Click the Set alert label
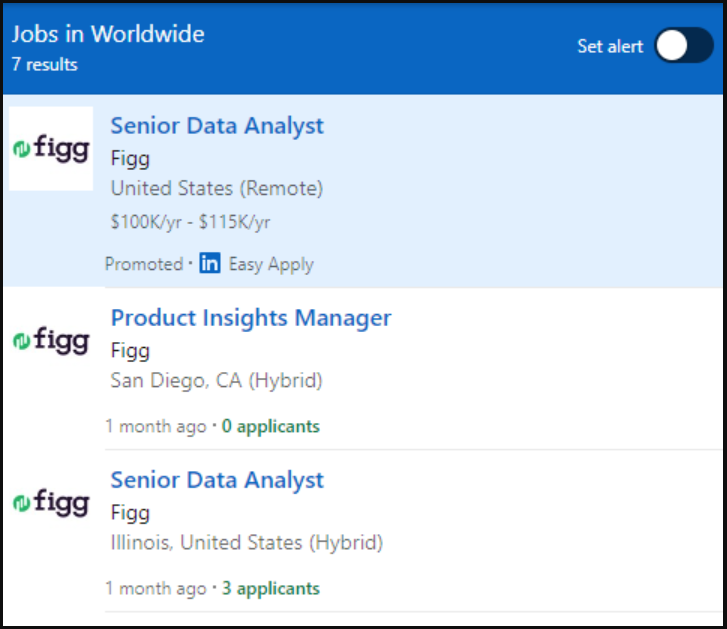The height and width of the screenshot is (629, 727). (610, 46)
